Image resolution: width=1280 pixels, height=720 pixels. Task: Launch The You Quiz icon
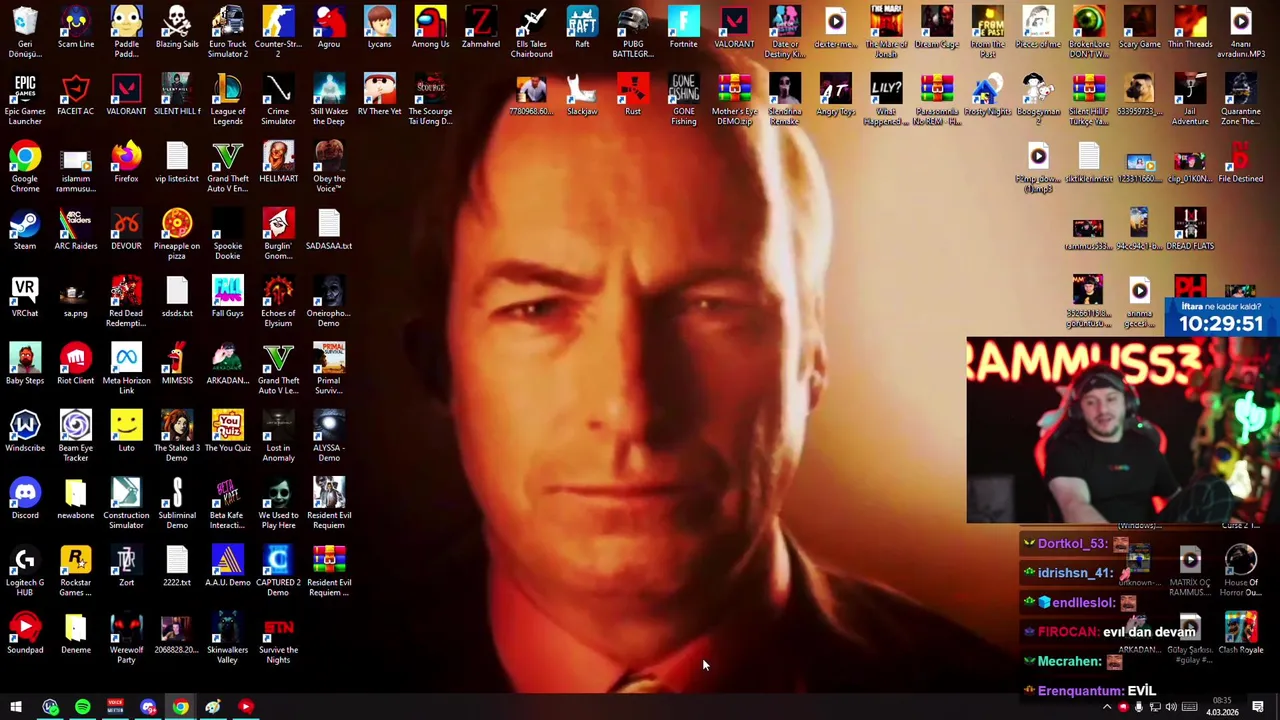[x=227, y=431]
